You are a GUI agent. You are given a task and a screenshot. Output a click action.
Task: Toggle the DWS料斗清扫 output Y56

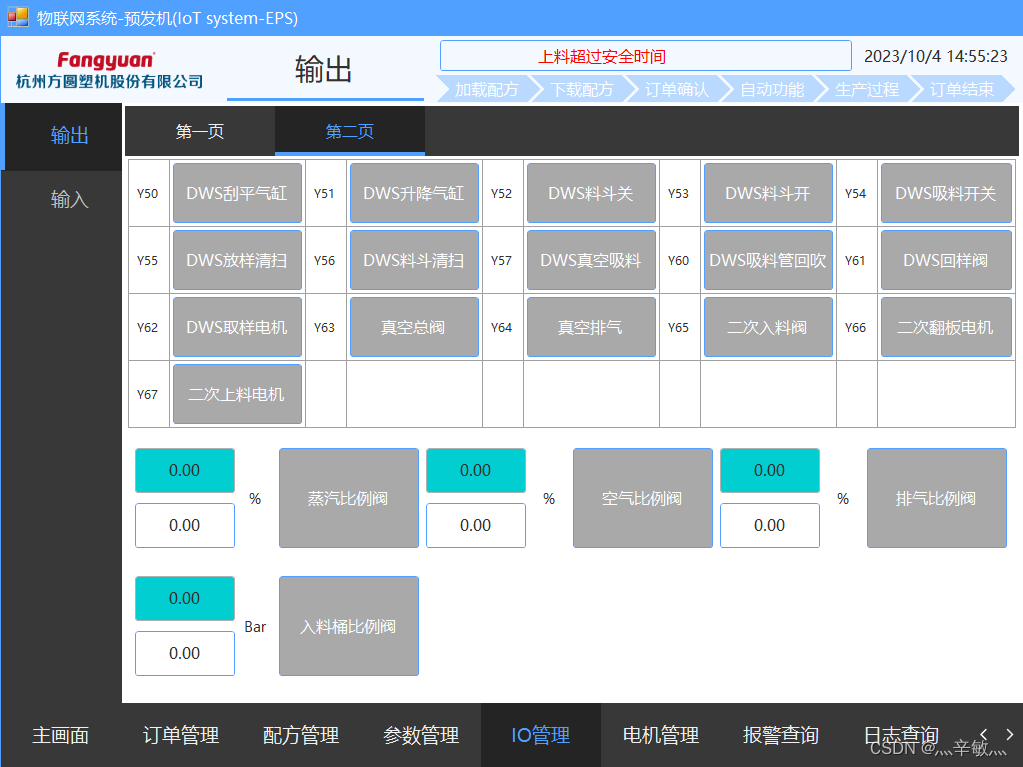coord(414,260)
